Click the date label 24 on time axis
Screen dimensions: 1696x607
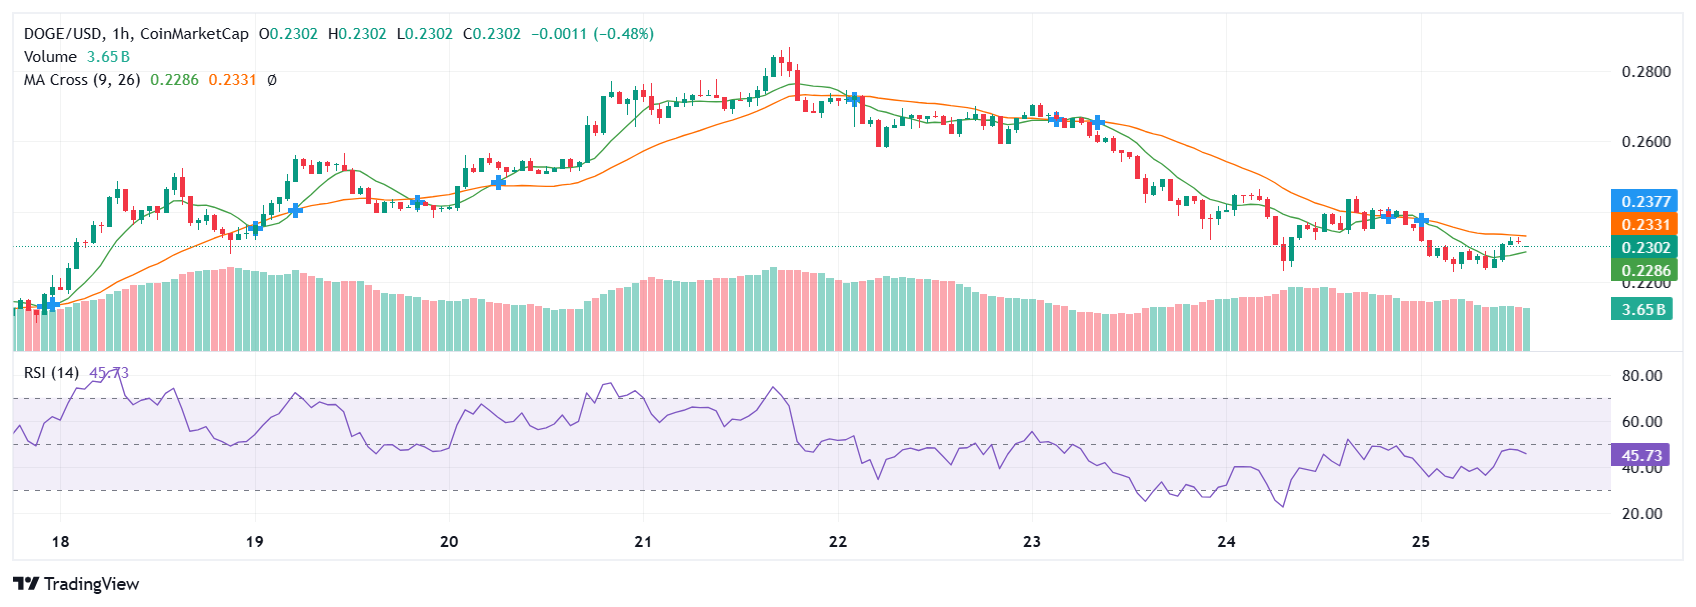tap(1226, 542)
